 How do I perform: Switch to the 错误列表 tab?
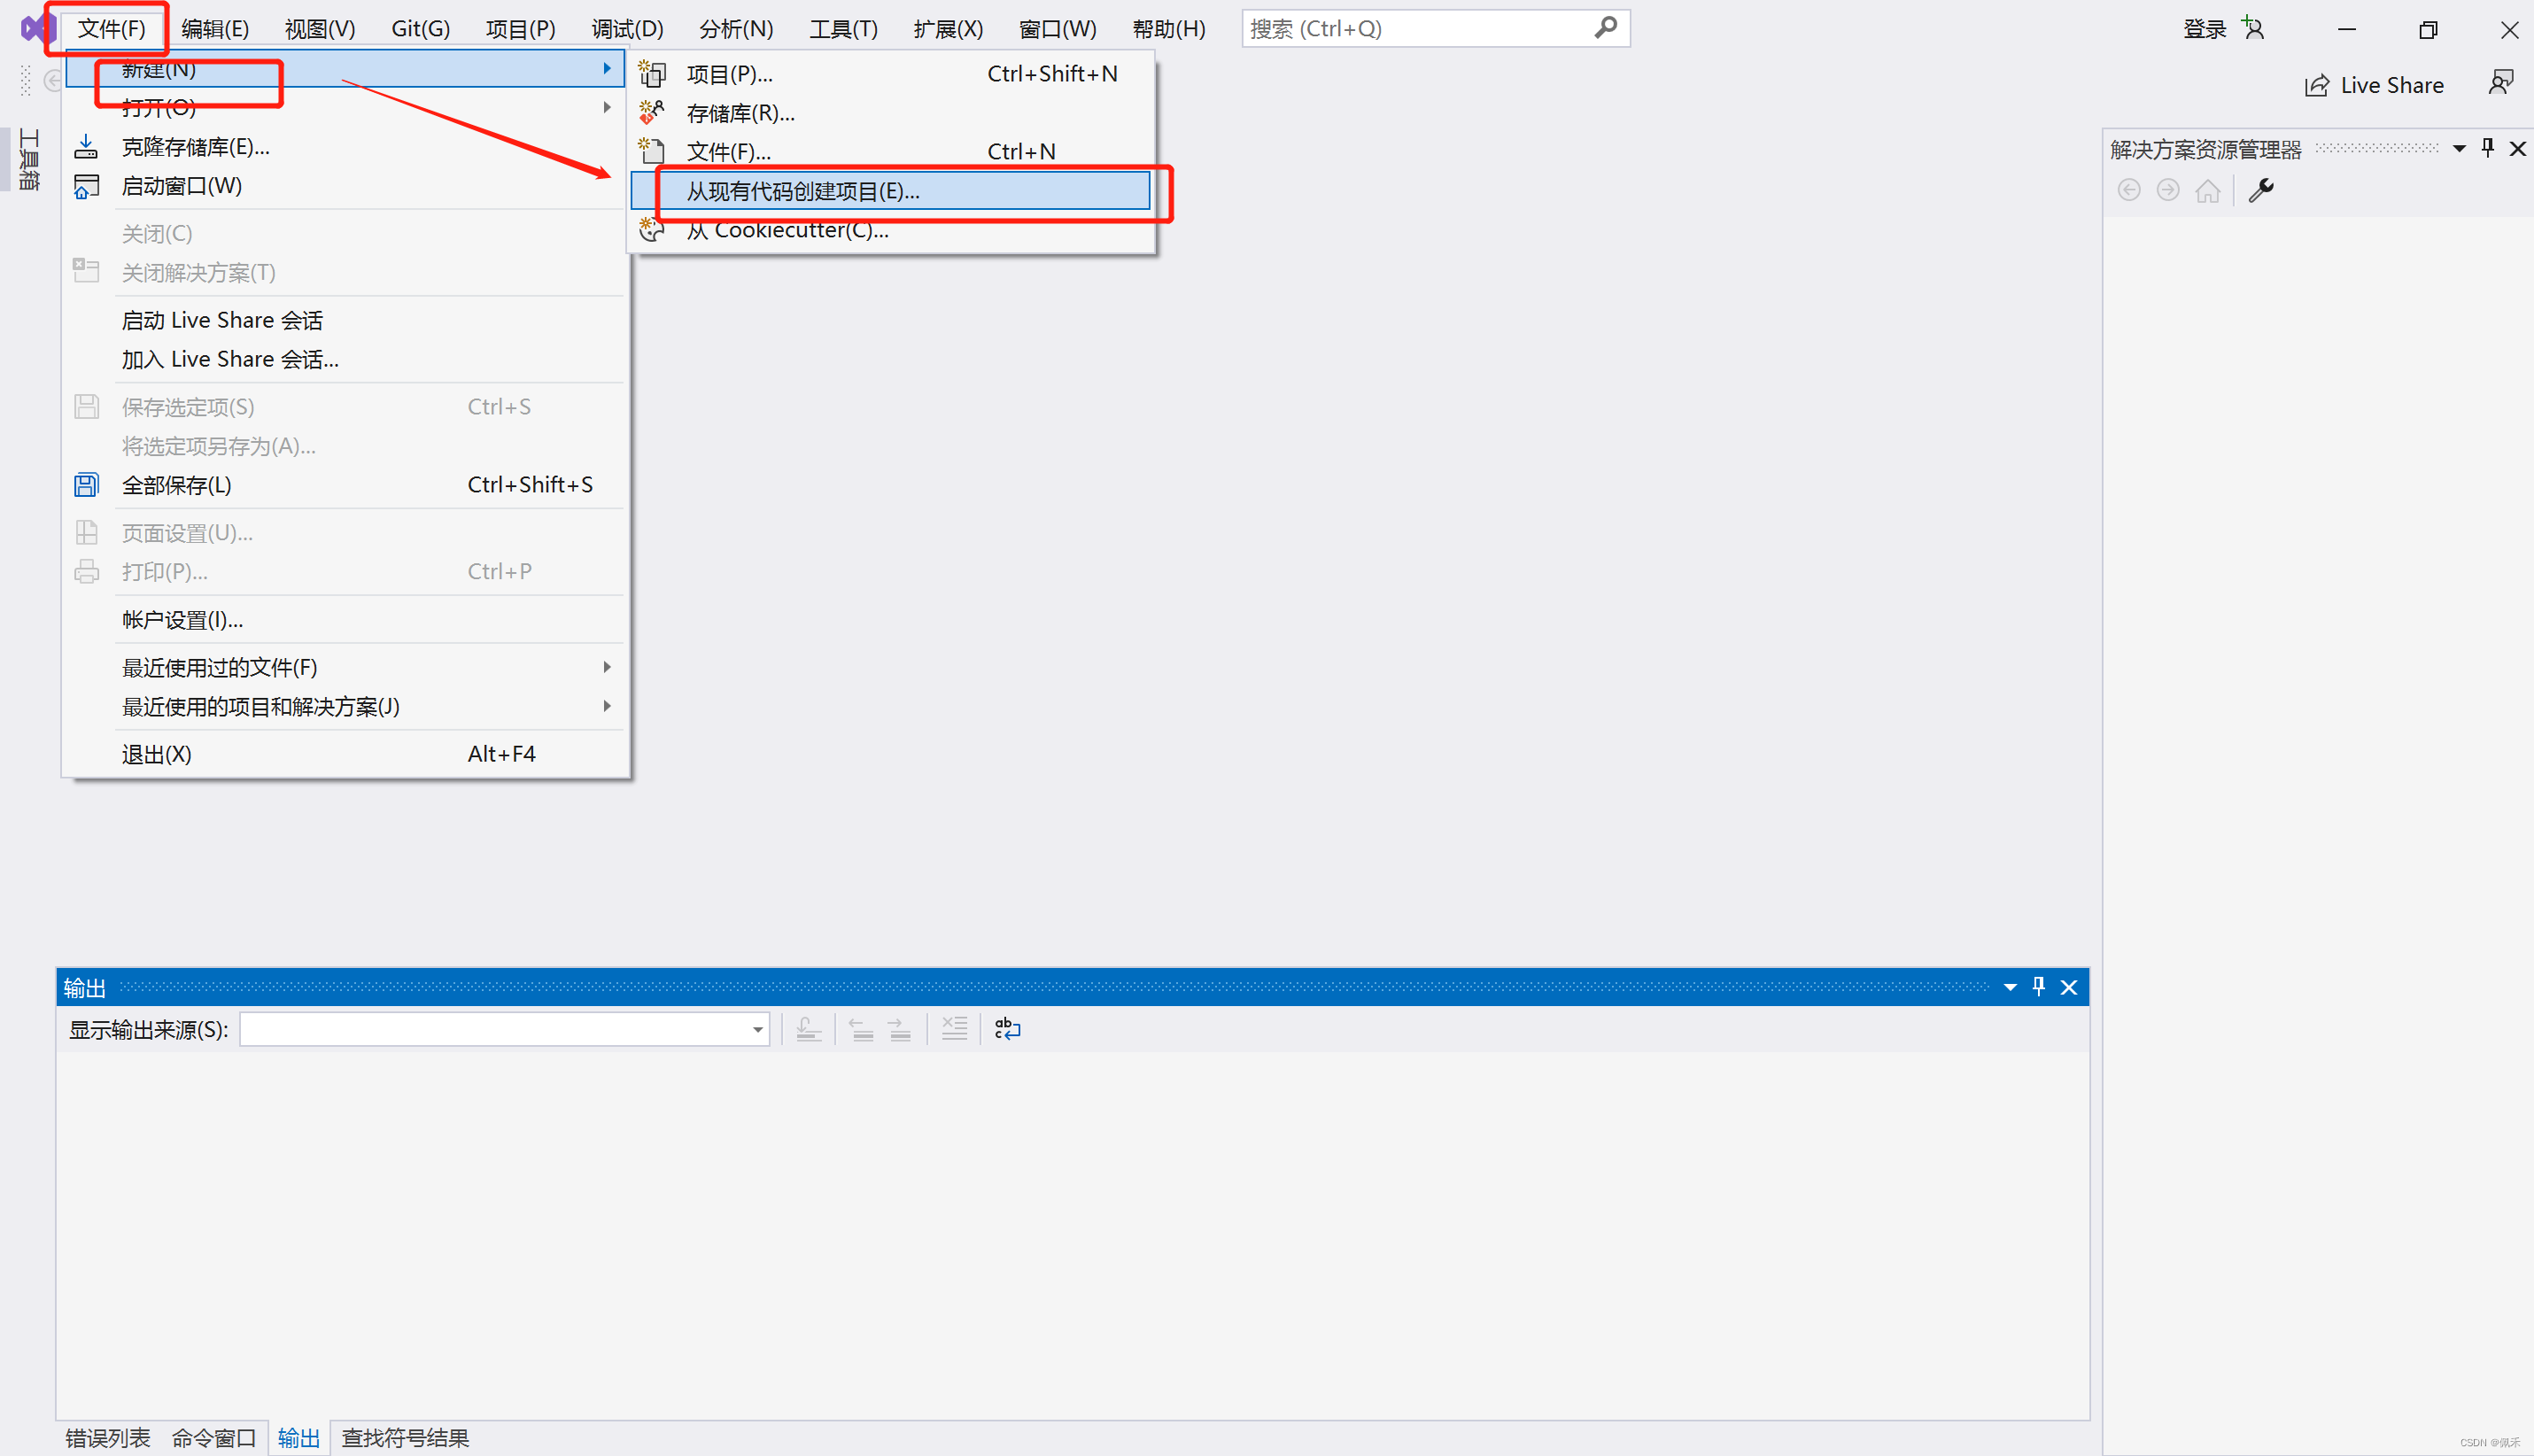pos(108,1438)
